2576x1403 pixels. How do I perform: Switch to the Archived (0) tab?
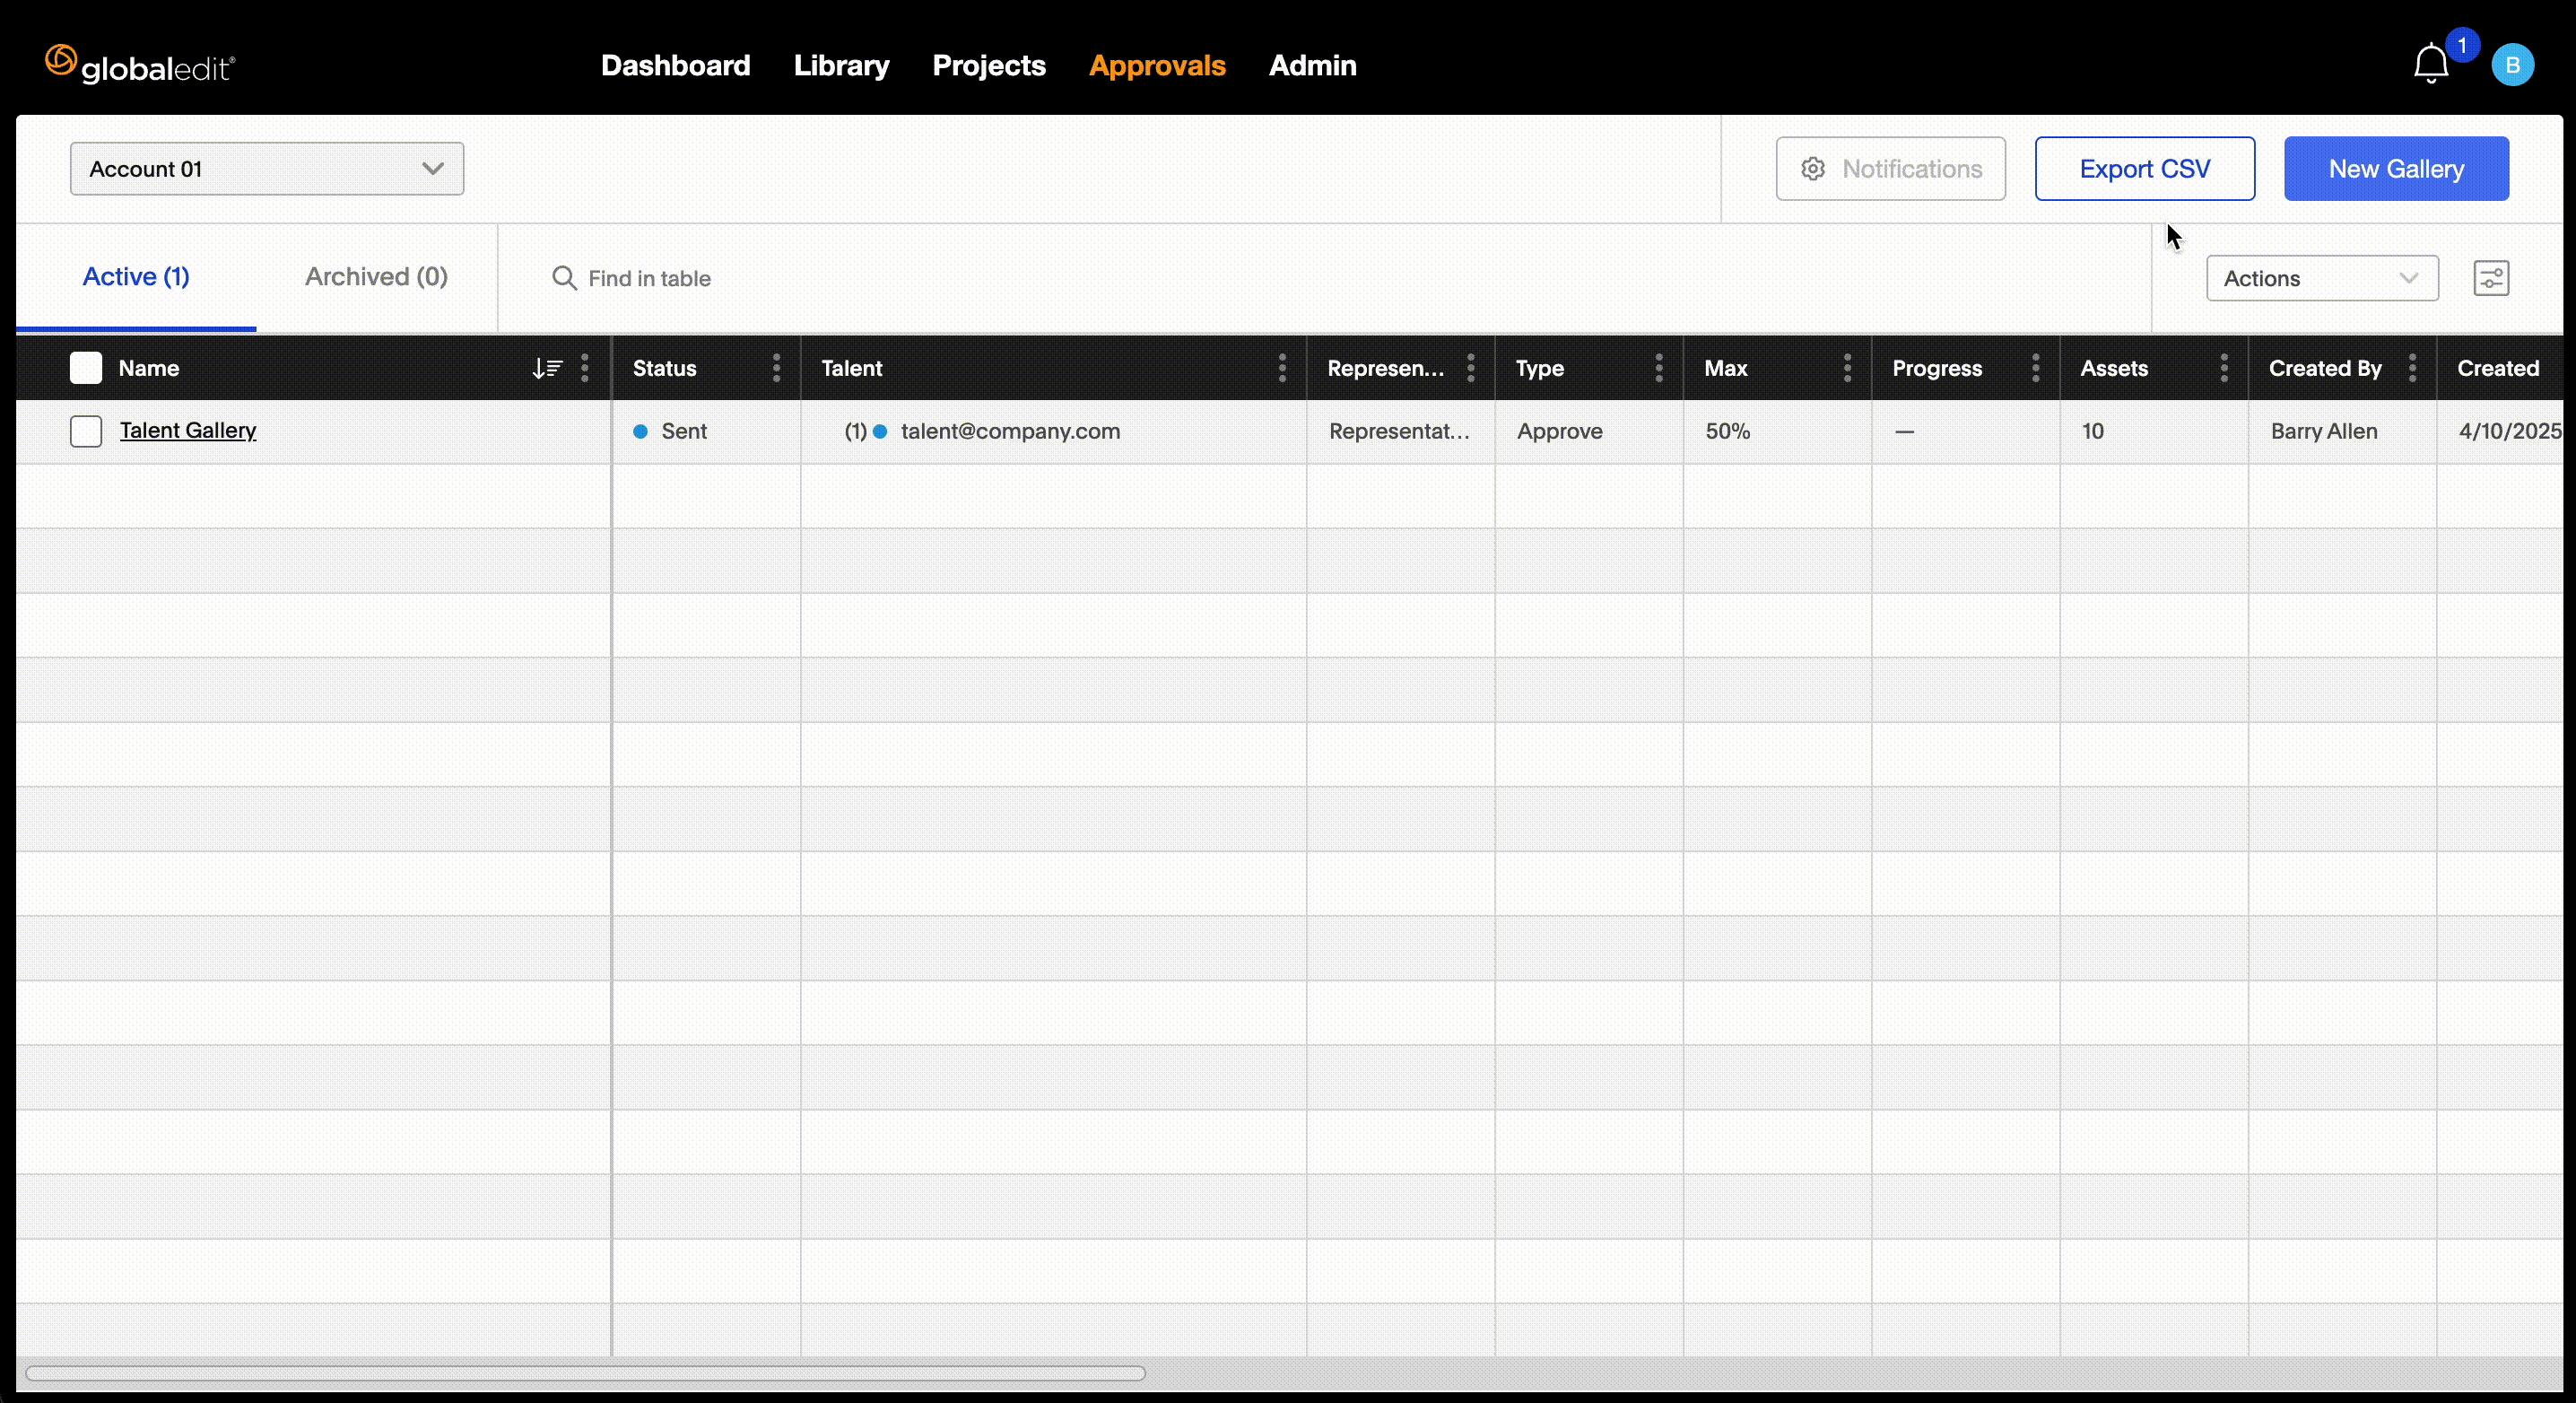[376, 277]
